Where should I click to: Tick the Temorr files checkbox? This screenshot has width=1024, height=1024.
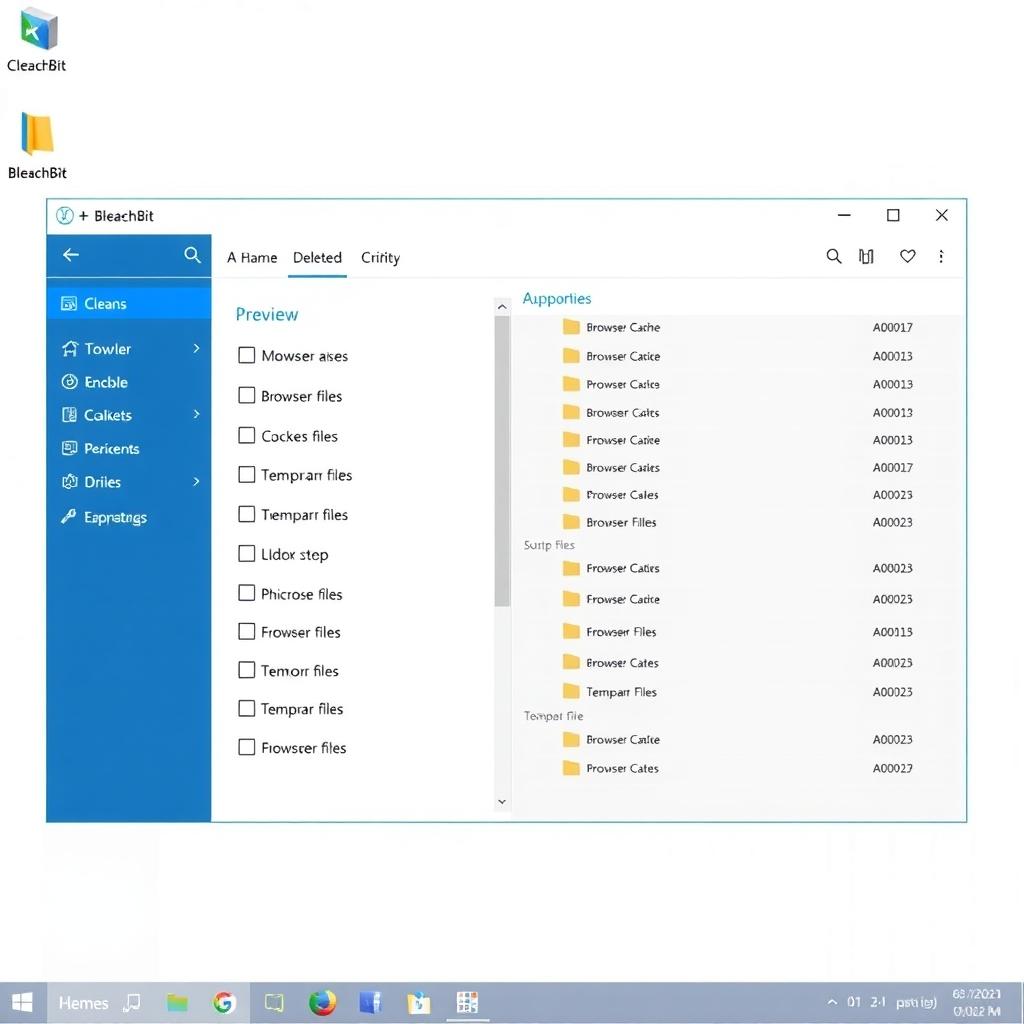[246, 669]
